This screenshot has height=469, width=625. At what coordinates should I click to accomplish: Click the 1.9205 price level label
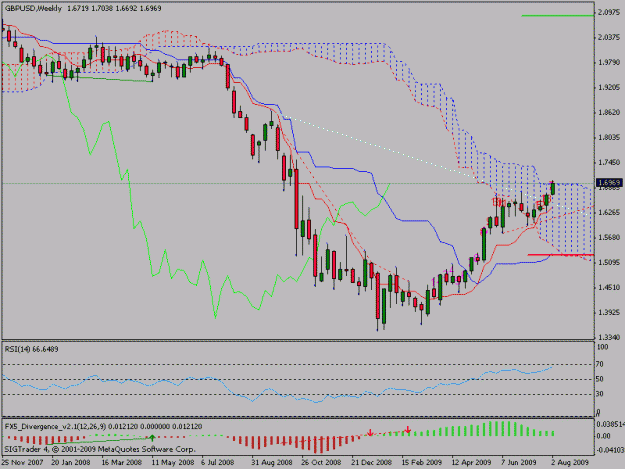tap(609, 87)
